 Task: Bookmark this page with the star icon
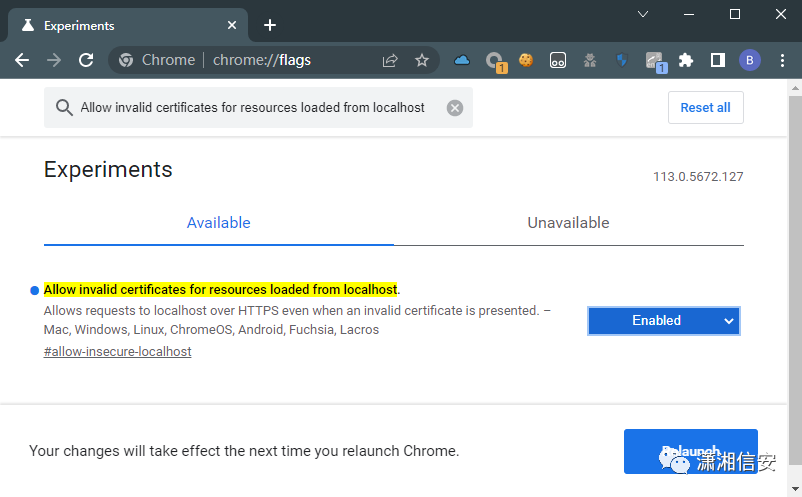tap(422, 60)
